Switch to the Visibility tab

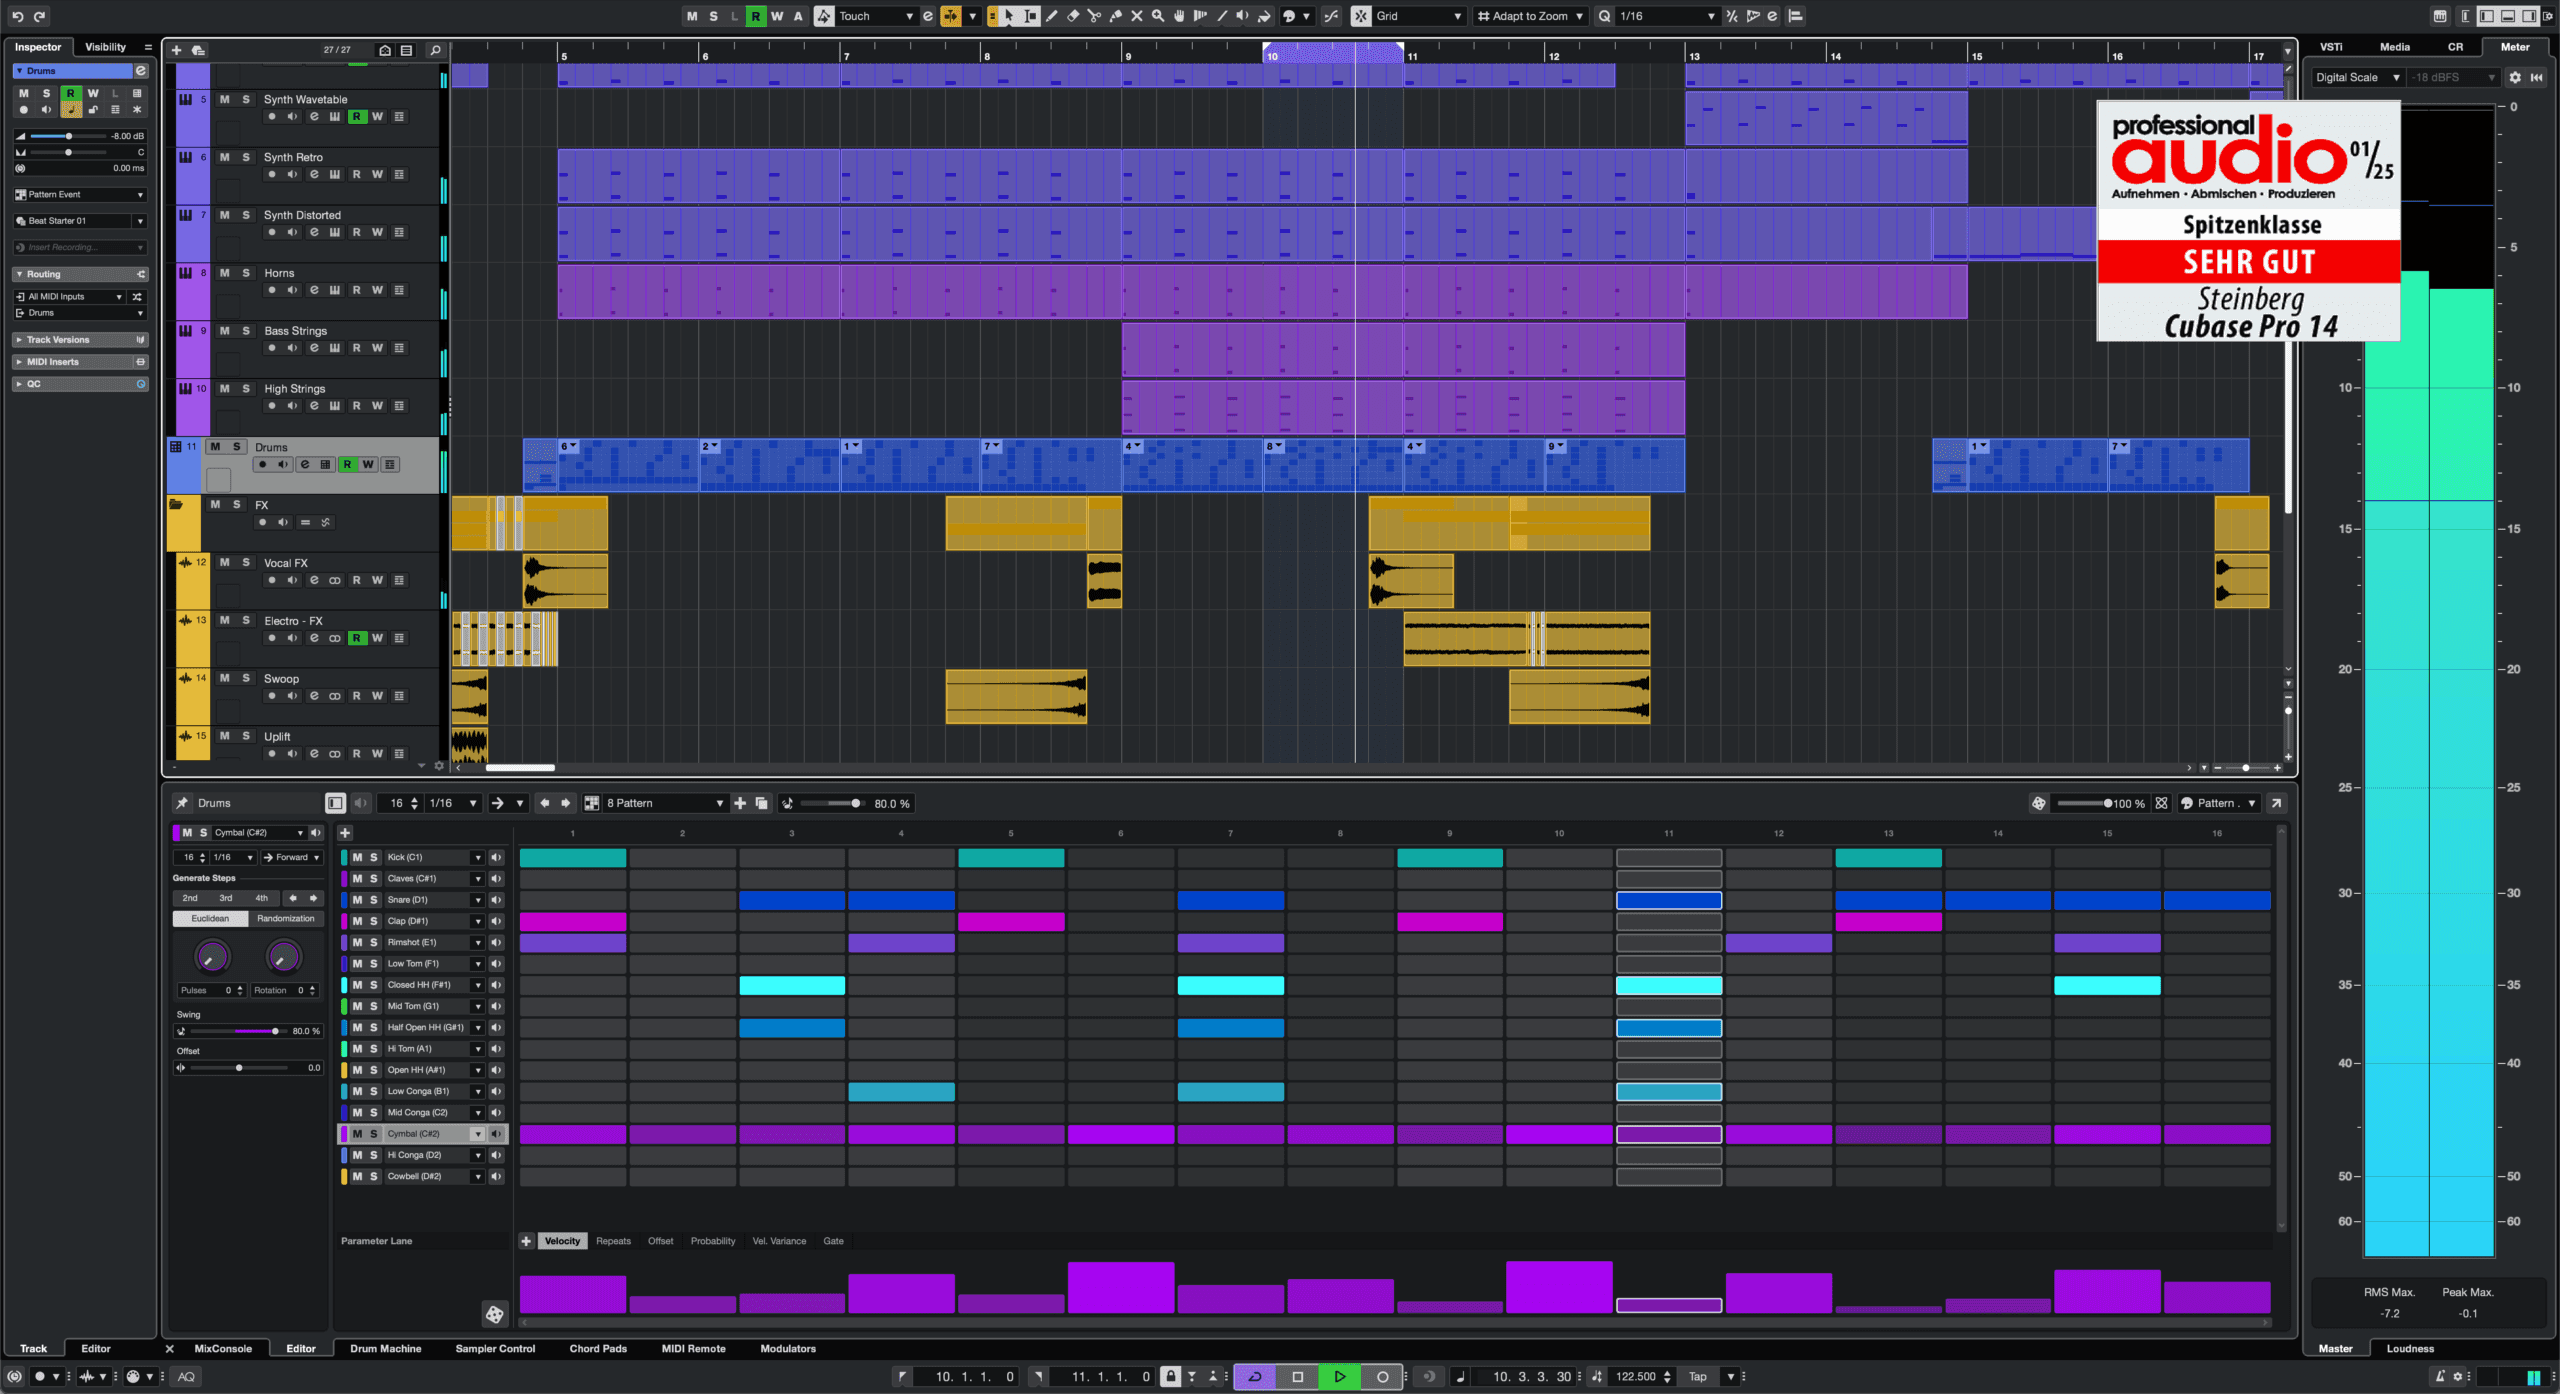tap(105, 47)
